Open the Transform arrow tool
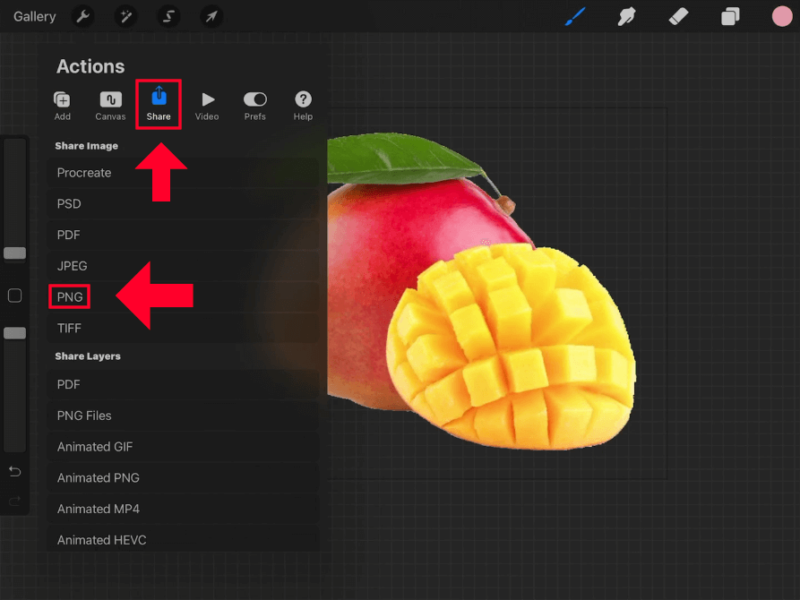 [209, 16]
